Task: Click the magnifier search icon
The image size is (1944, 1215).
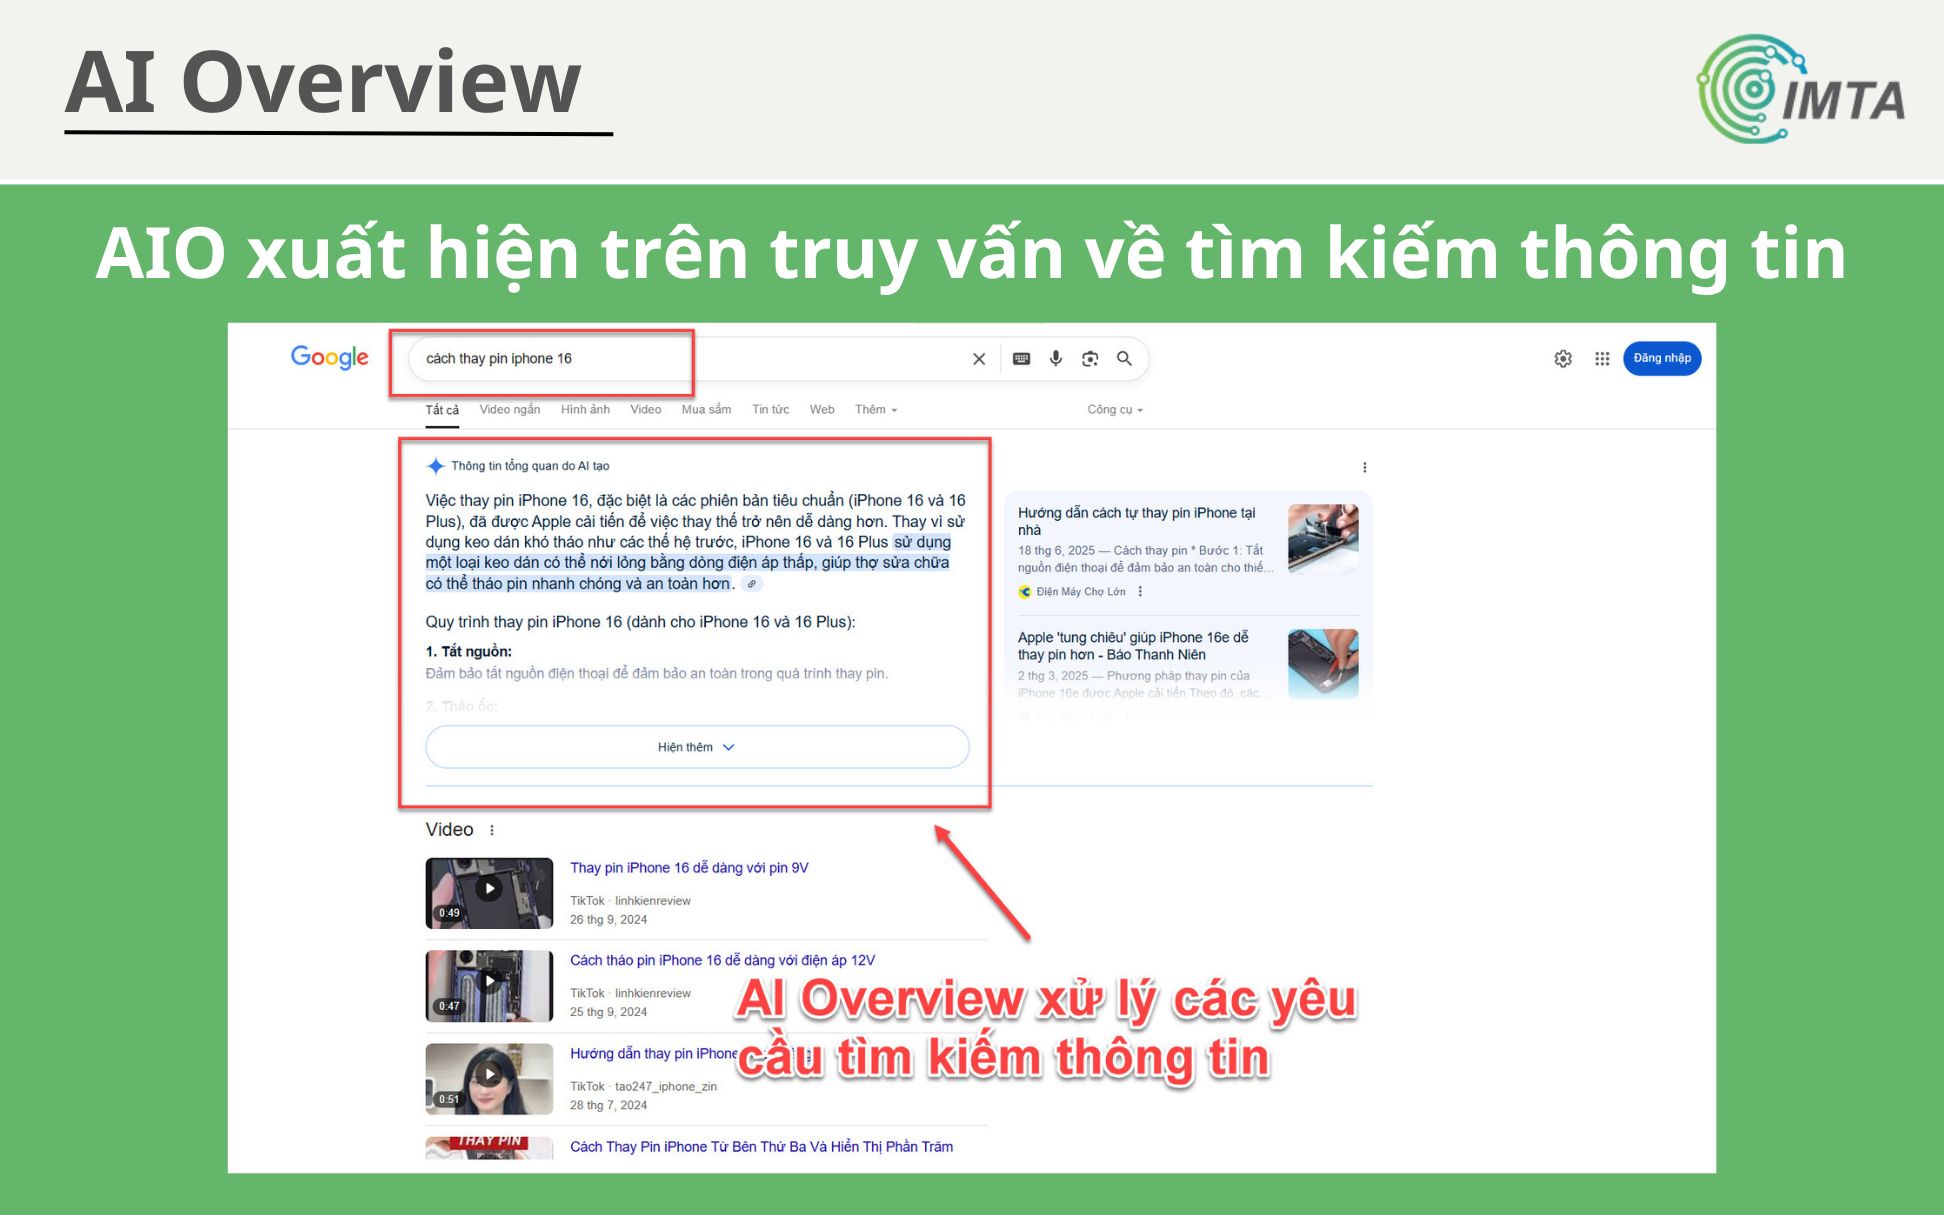Action: [1124, 358]
